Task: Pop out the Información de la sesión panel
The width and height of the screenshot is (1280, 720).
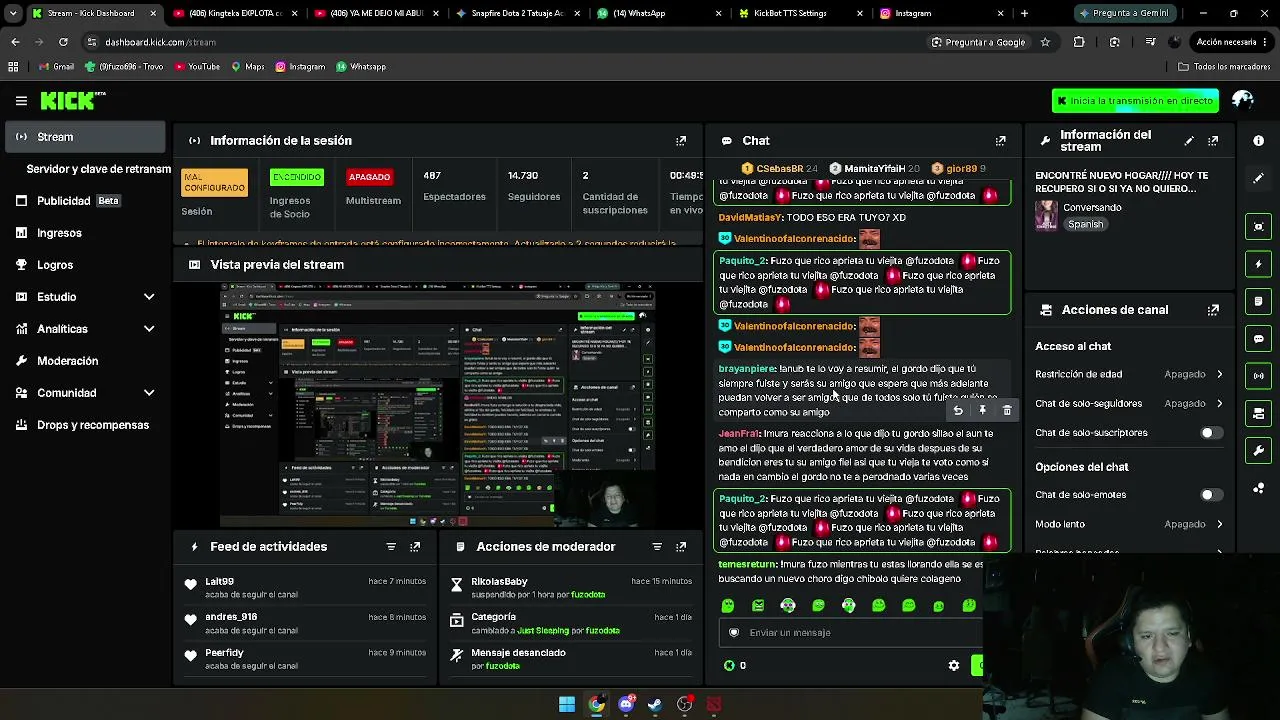Action: coord(681,141)
